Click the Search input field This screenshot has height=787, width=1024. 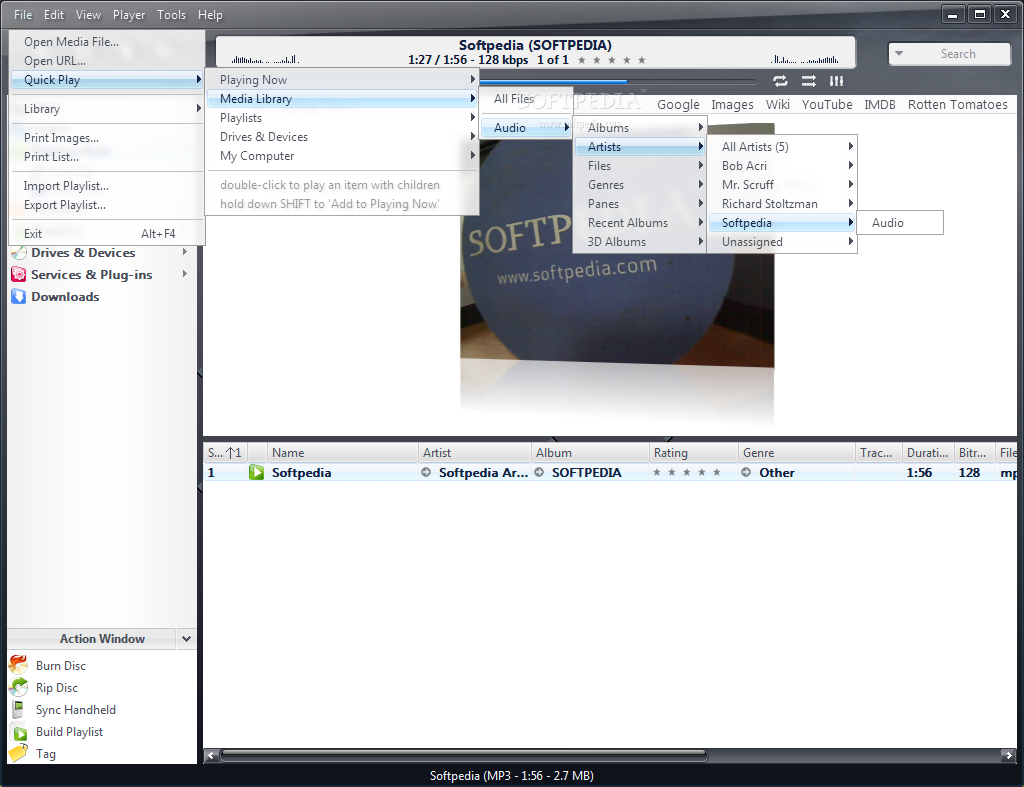click(x=959, y=54)
